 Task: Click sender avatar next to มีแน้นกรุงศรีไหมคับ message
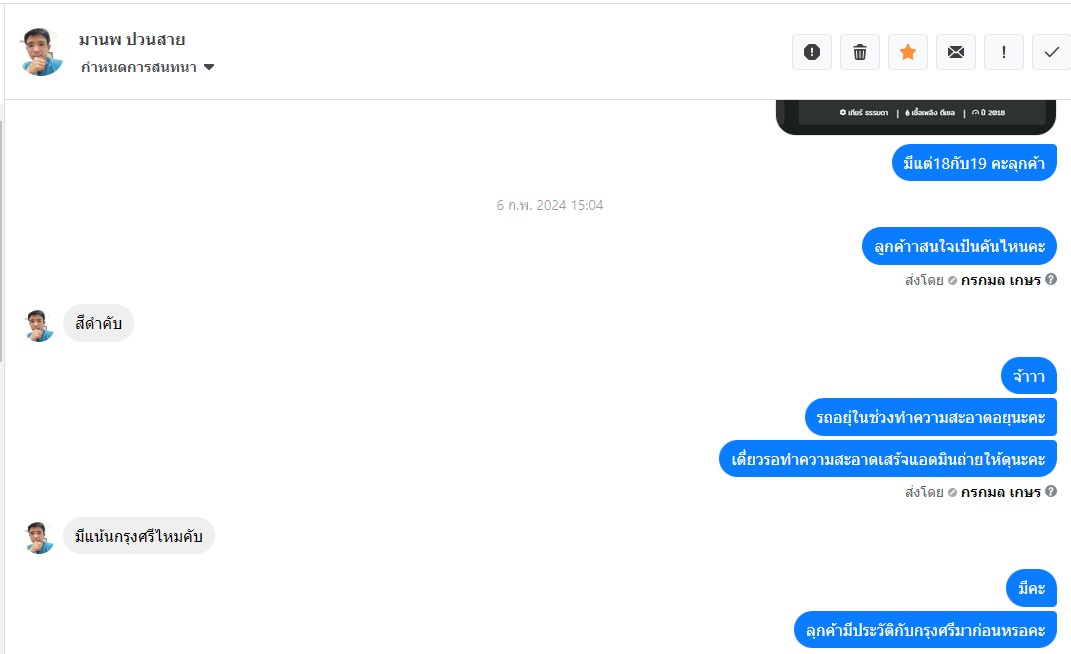40,537
